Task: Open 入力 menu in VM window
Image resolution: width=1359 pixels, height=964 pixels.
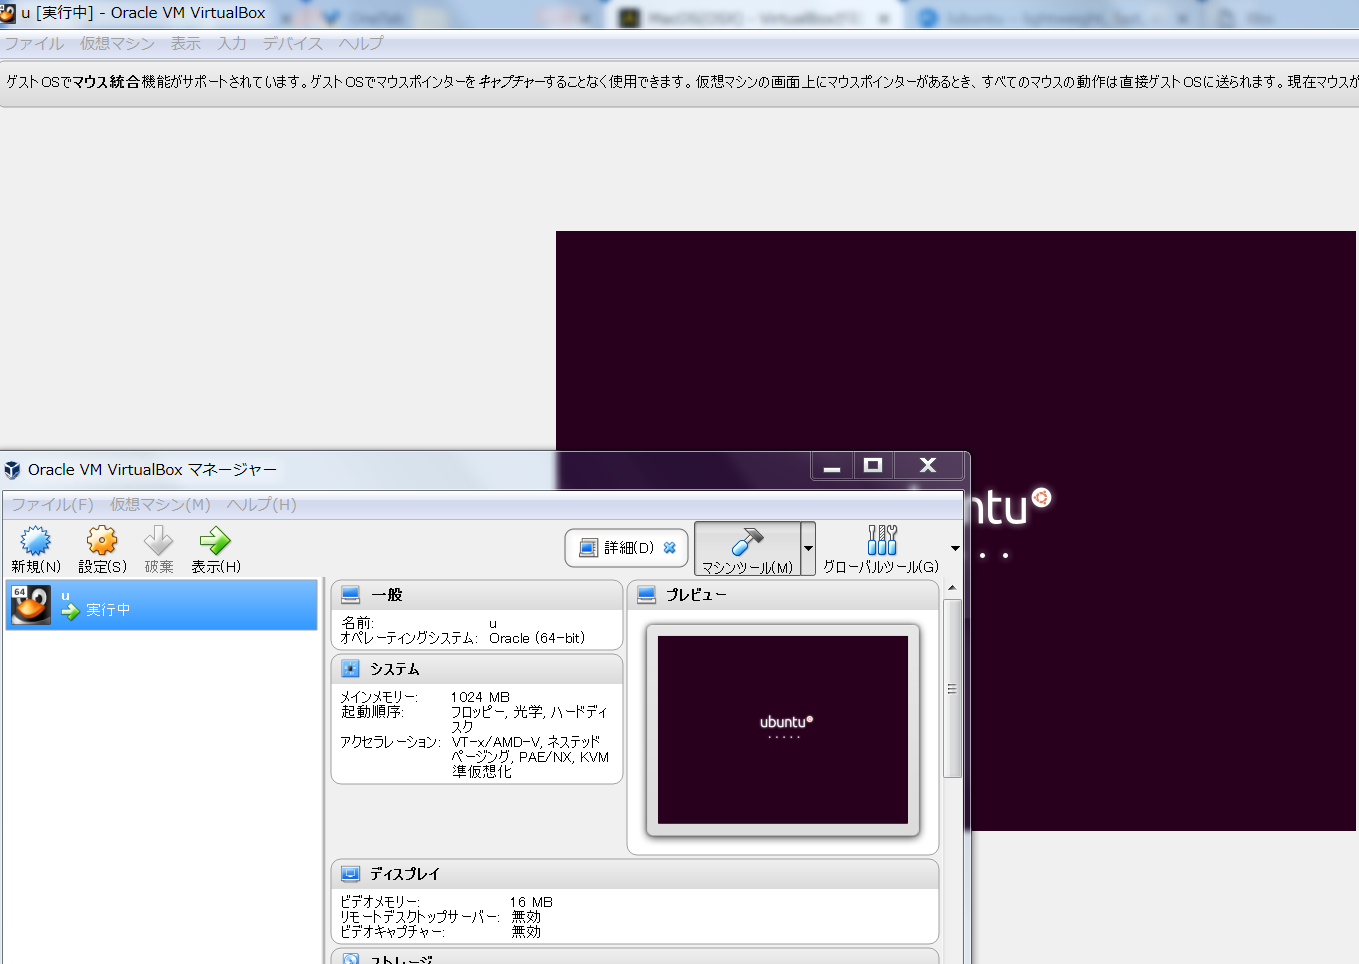Action: (232, 44)
